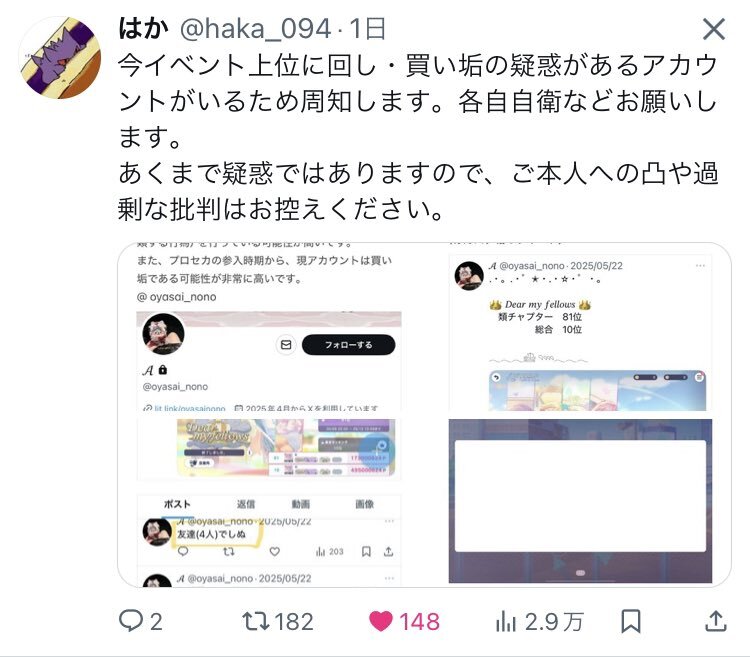Screen dimensions: 750x657
Task: Repost using the retweet icon with 182
Action: (x=277, y=622)
